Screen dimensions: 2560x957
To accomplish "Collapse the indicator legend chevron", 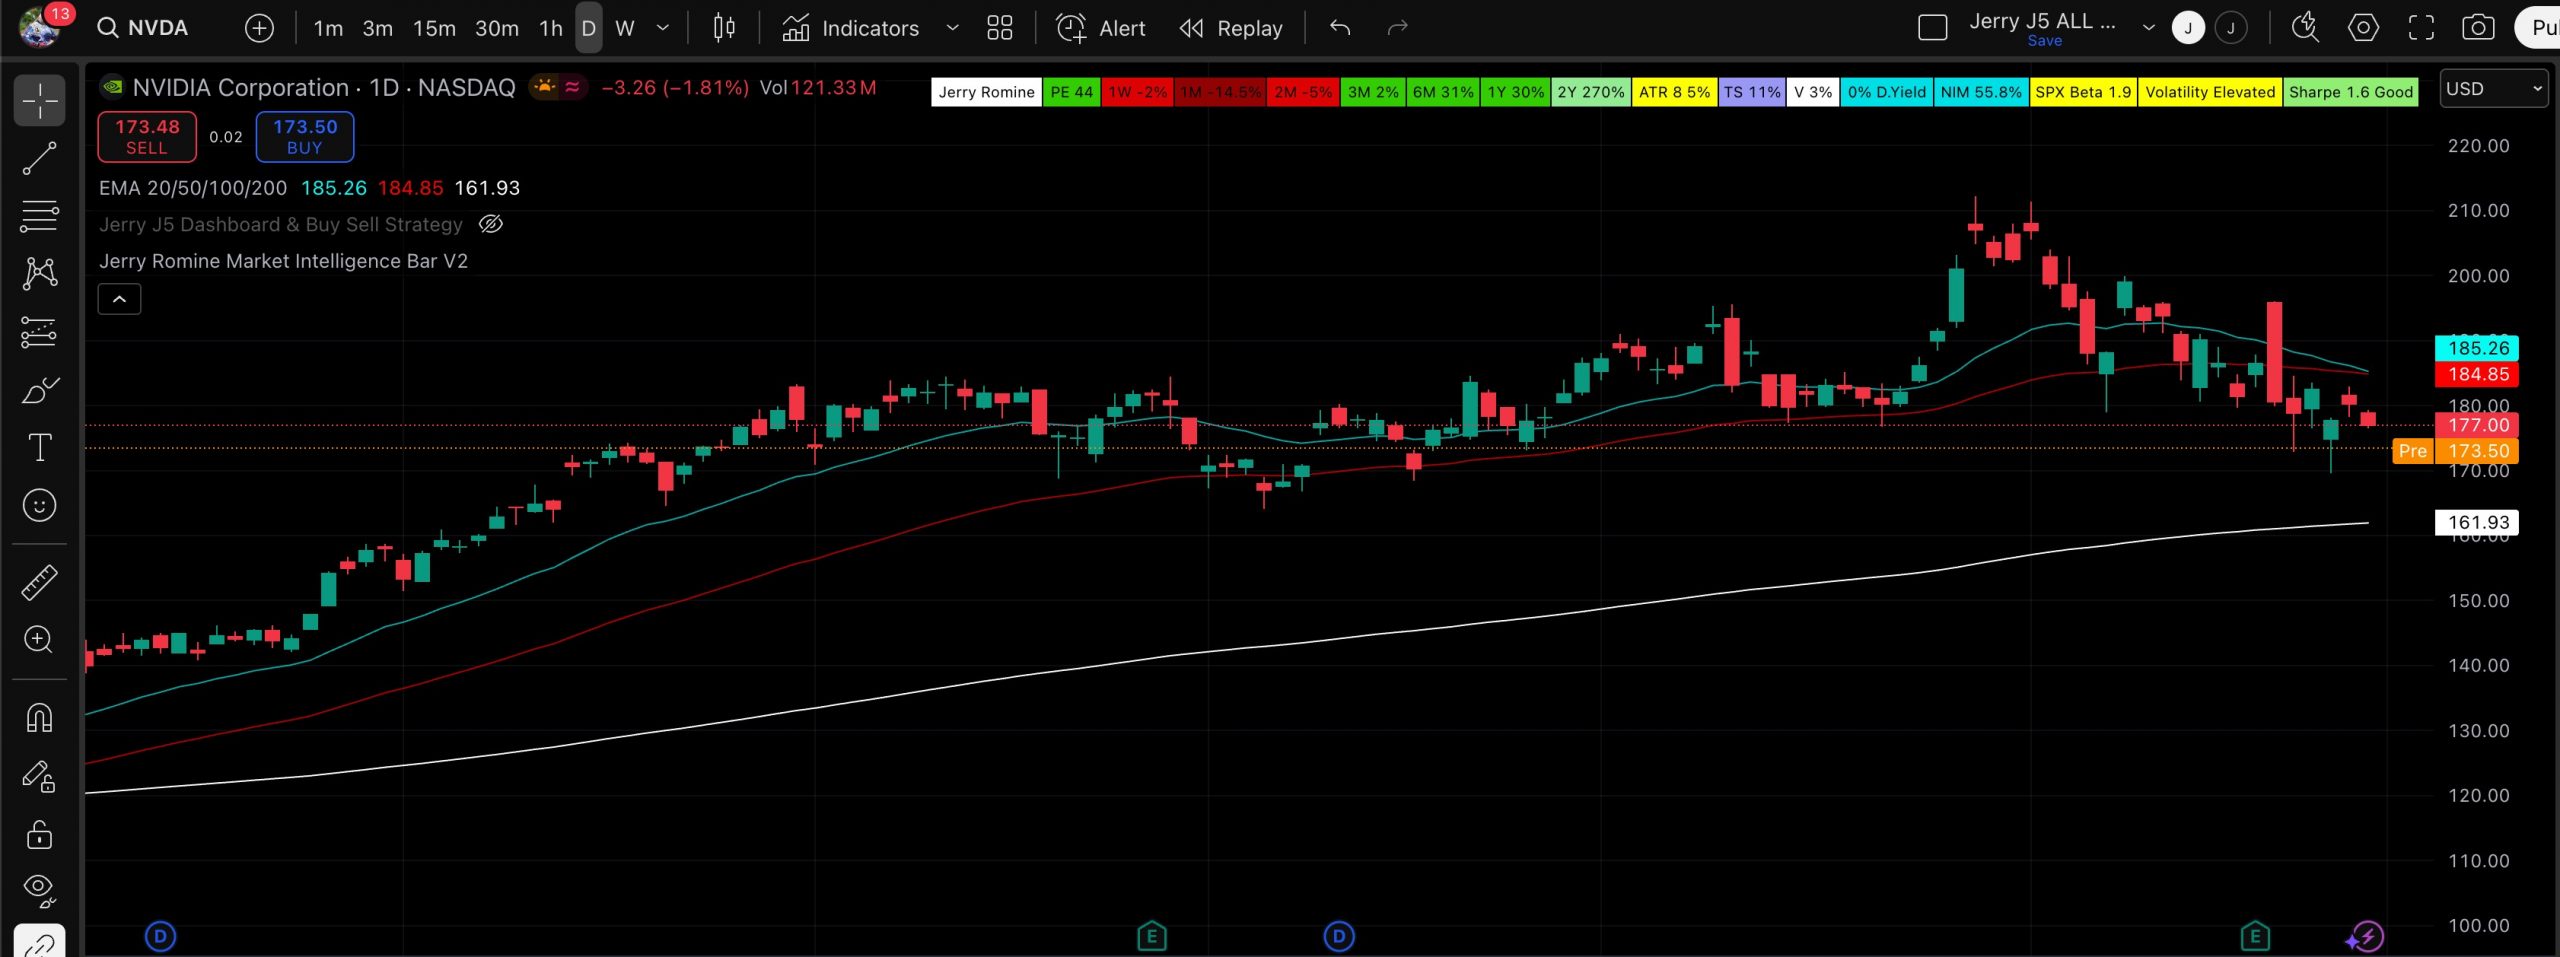I will click(x=119, y=299).
